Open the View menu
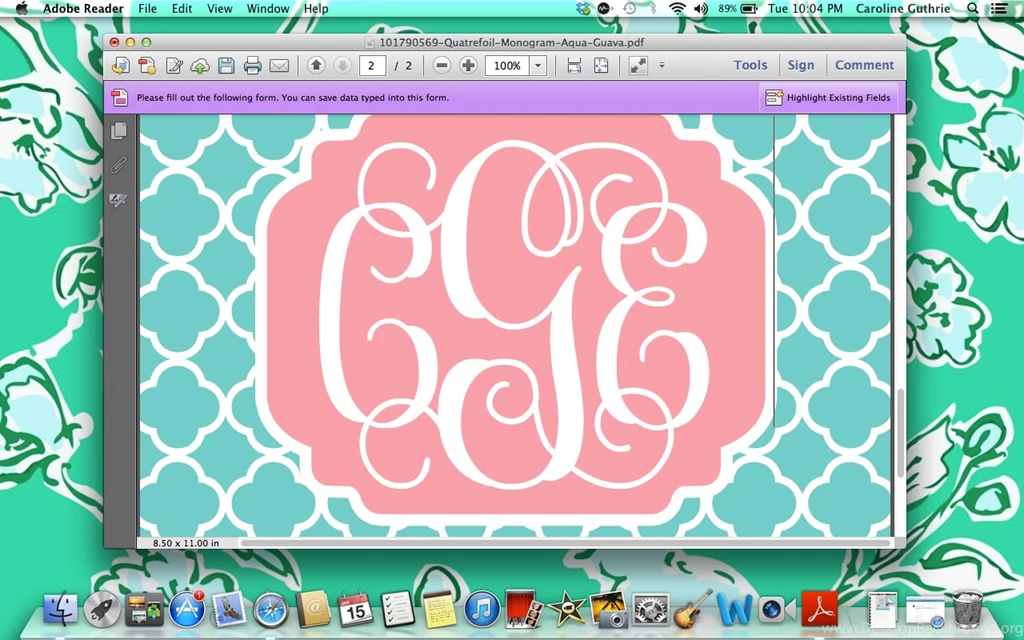 point(219,8)
